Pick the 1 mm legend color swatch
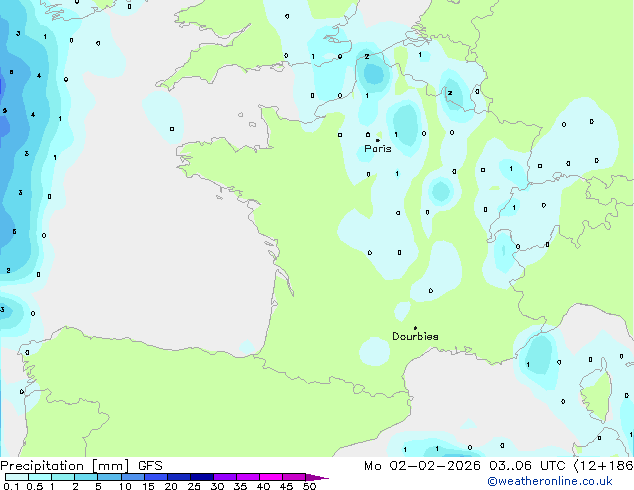The height and width of the screenshot is (490, 634). pyautogui.click(x=63, y=477)
